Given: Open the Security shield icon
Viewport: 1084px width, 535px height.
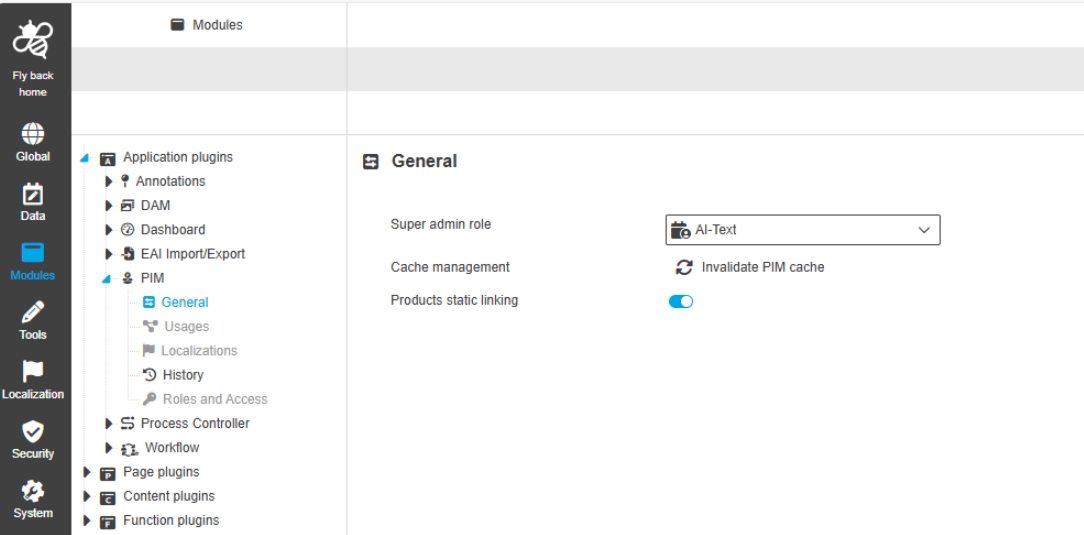Looking at the screenshot, I should click(x=36, y=432).
